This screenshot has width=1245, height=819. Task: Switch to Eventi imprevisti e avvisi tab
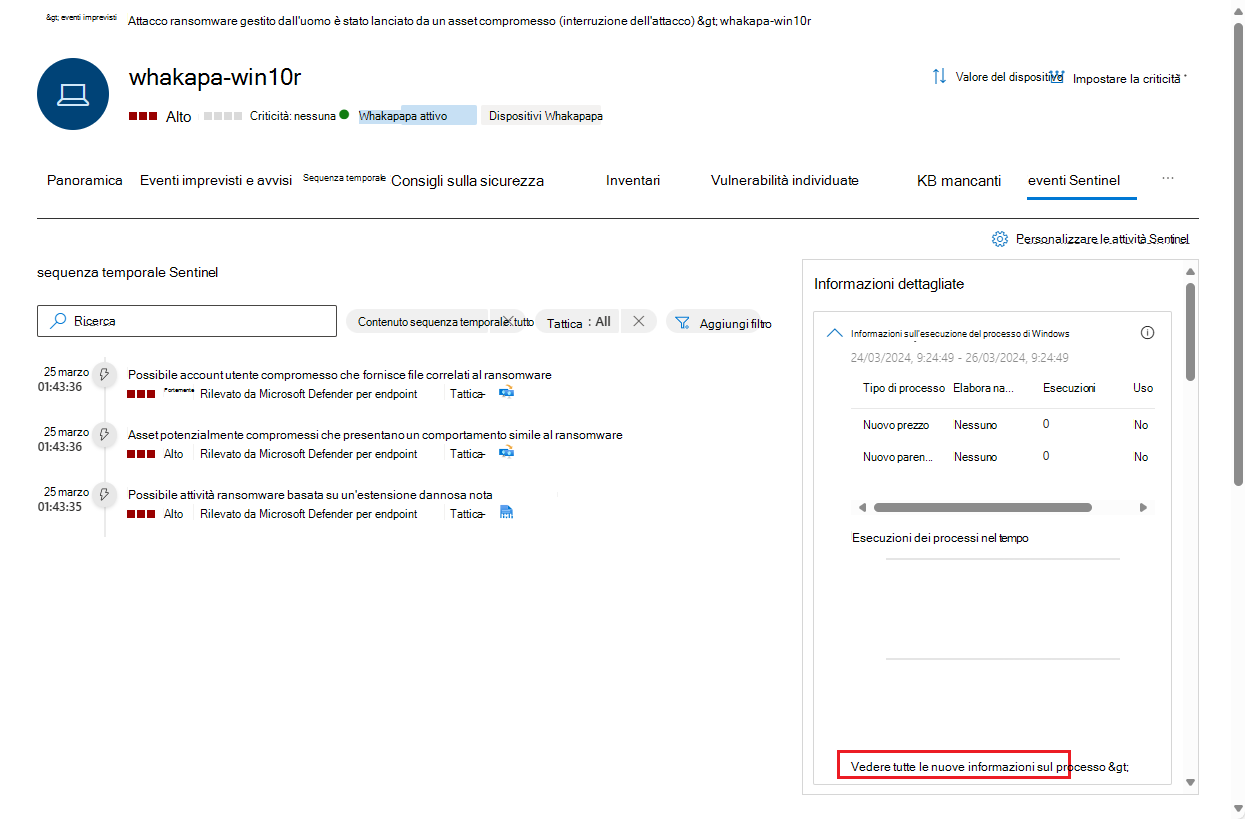(x=216, y=180)
